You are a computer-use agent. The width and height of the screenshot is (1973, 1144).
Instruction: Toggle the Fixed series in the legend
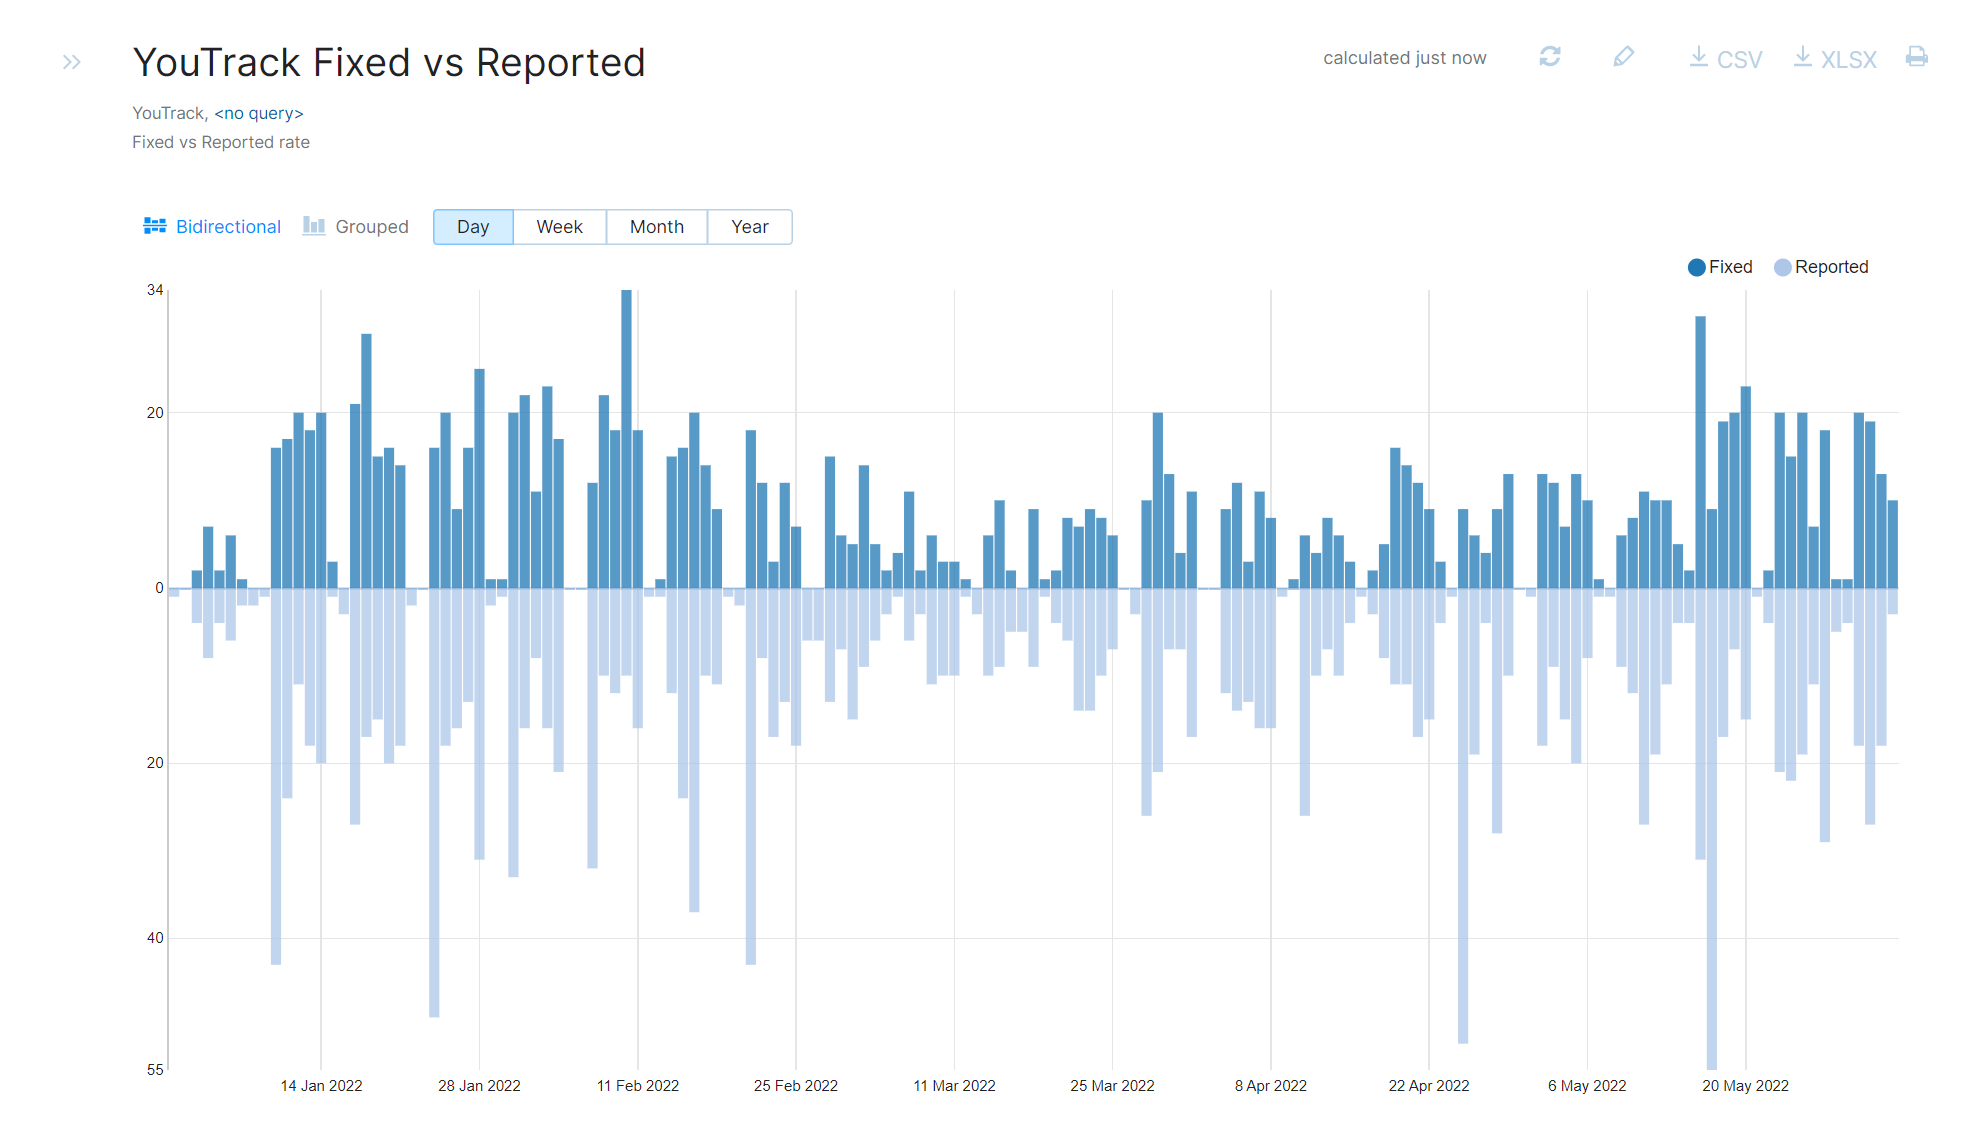pos(1719,267)
